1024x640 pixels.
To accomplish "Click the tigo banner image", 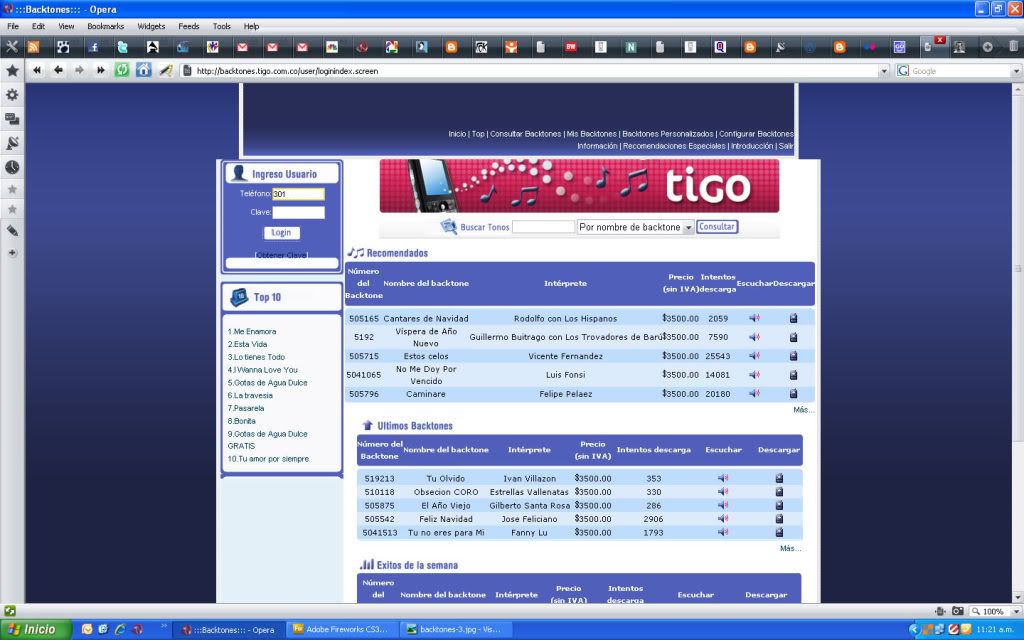I will coord(579,186).
